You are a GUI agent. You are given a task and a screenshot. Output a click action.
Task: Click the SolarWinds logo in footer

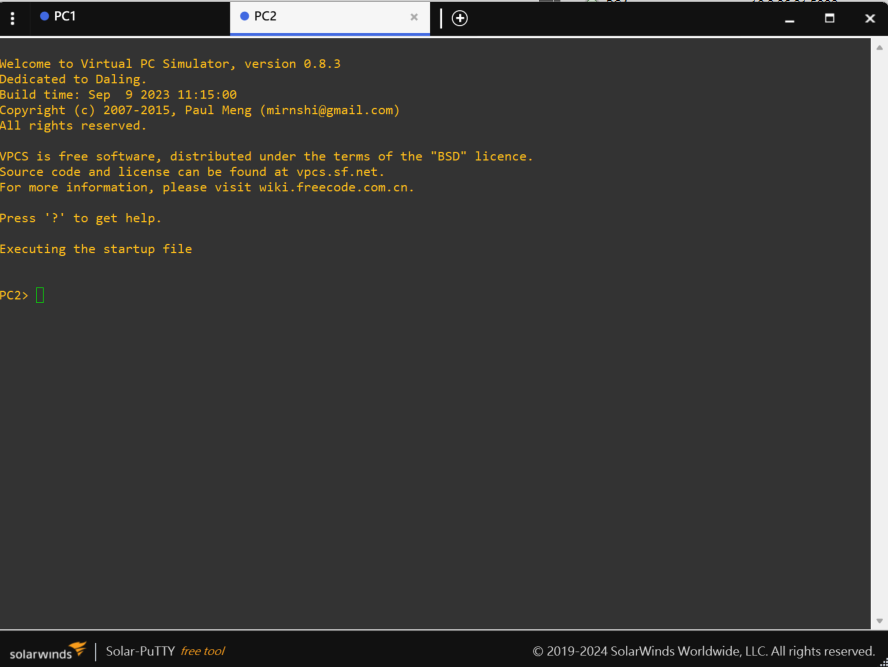click(x=48, y=652)
